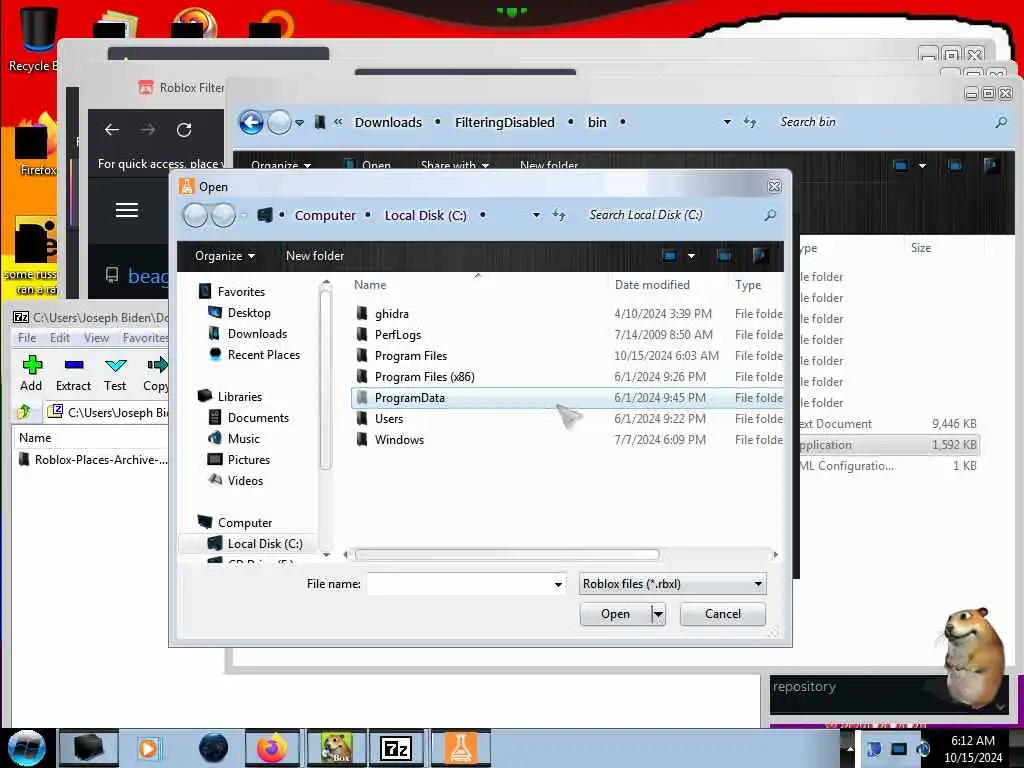The height and width of the screenshot is (768, 1024).
Task: Click Back button in bin Explorer window
Action: click(x=251, y=122)
